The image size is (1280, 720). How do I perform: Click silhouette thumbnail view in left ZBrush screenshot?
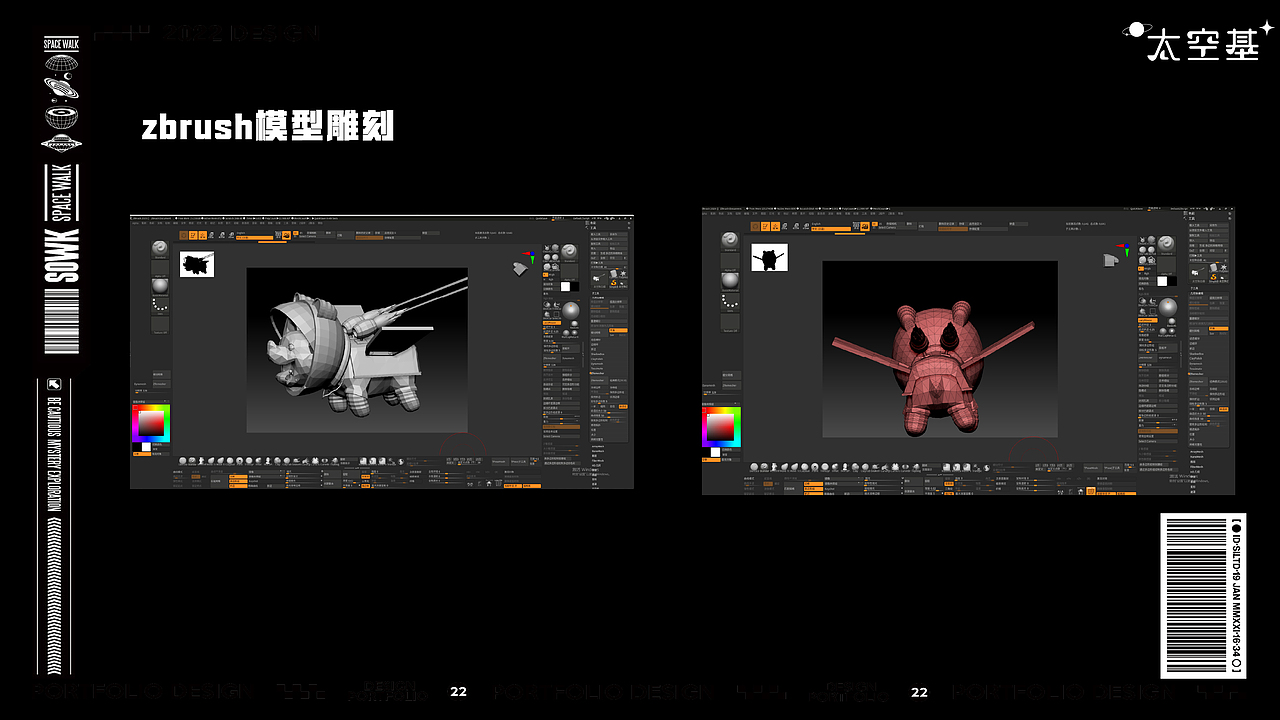point(197,264)
